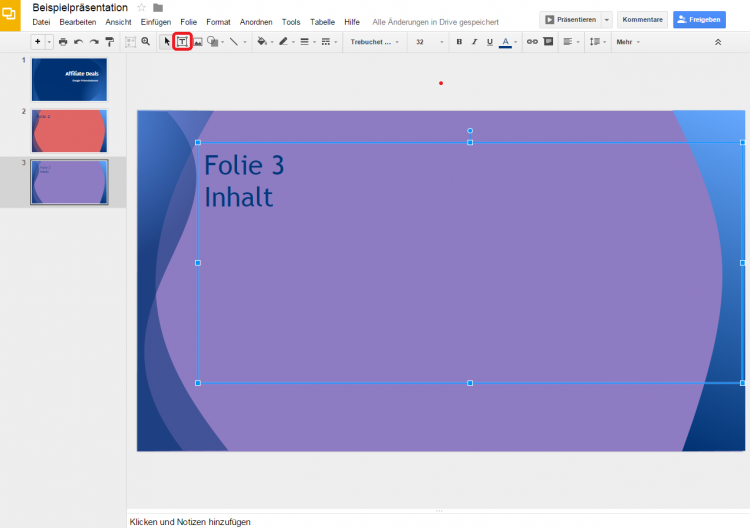
Task: Open the Hilfe menu
Action: [x=352, y=22]
